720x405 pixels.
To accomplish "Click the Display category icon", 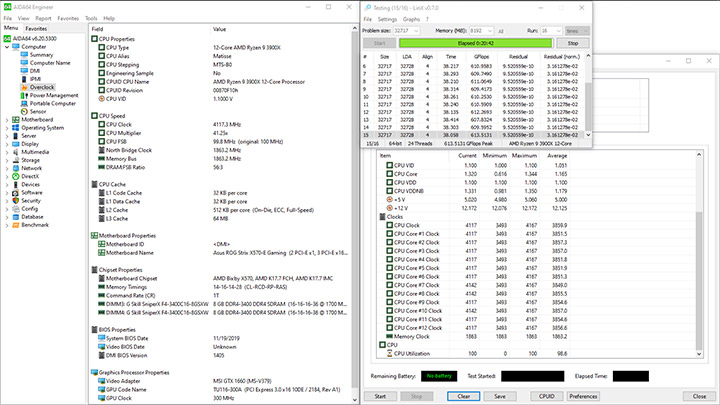I will click(16, 144).
